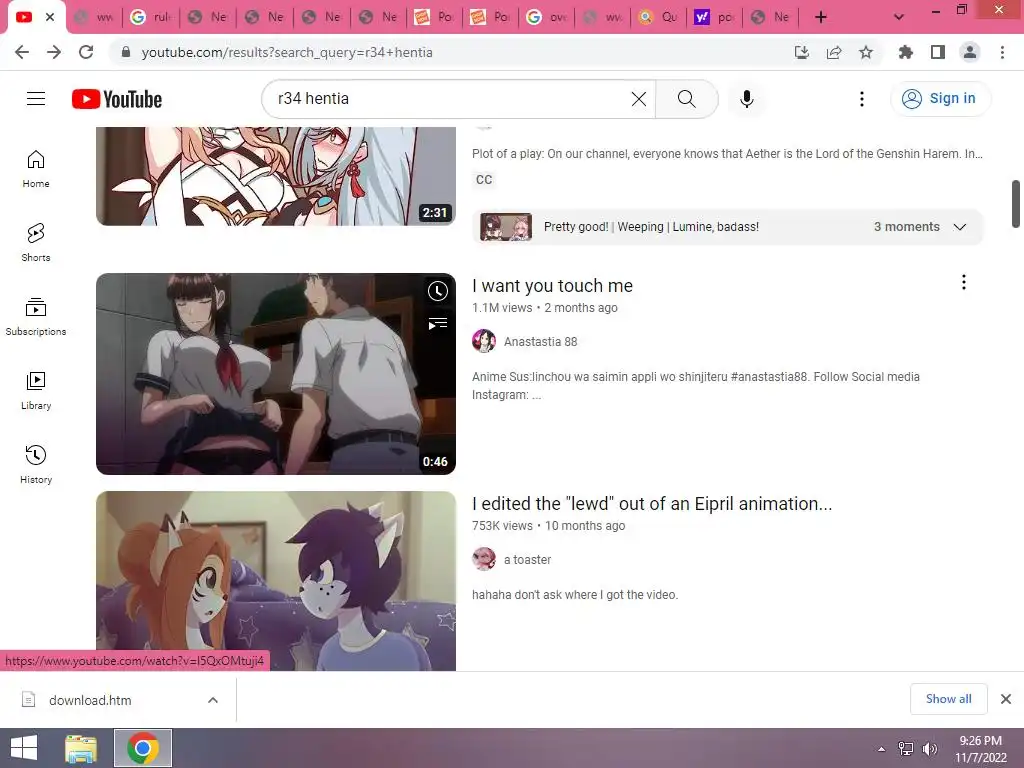Open File Explorer from the taskbar
This screenshot has width=1024, height=768.
(82, 748)
